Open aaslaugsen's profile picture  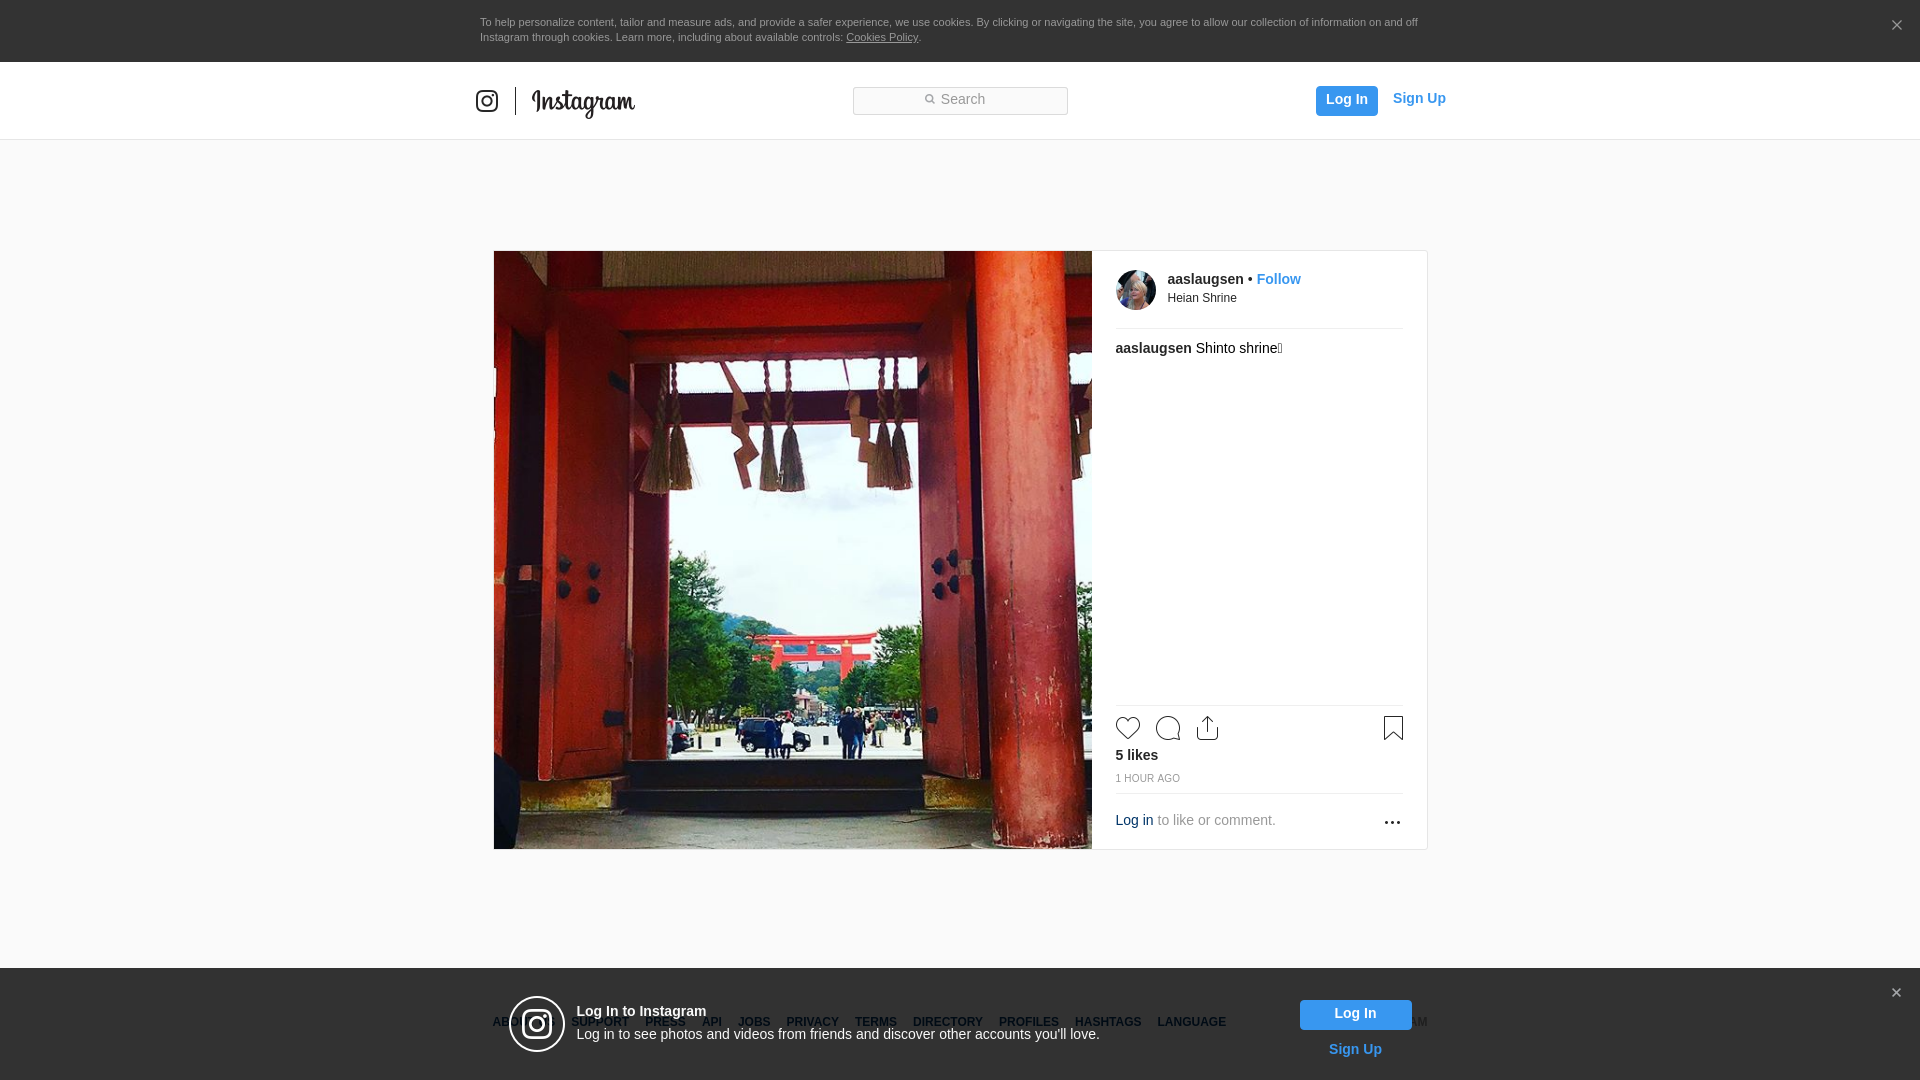pyautogui.click(x=1136, y=290)
